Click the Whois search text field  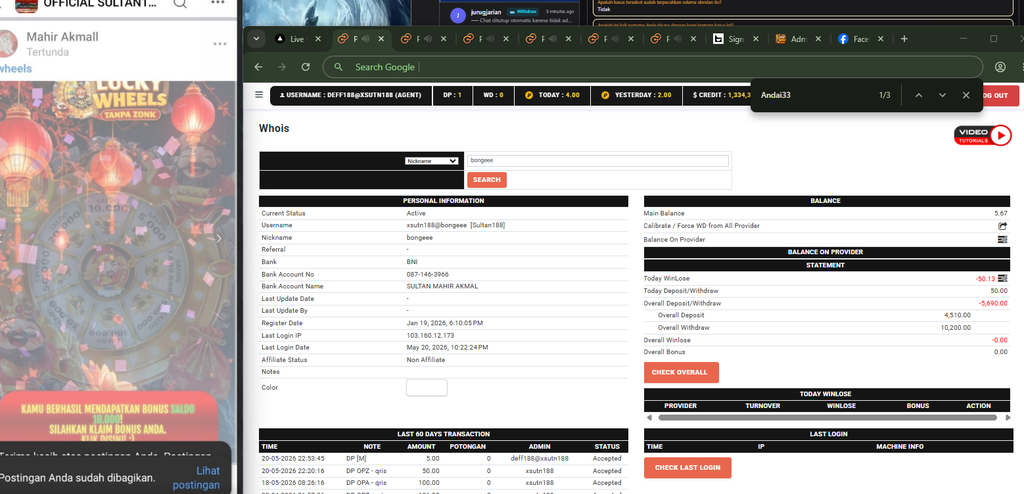click(598, 161)
